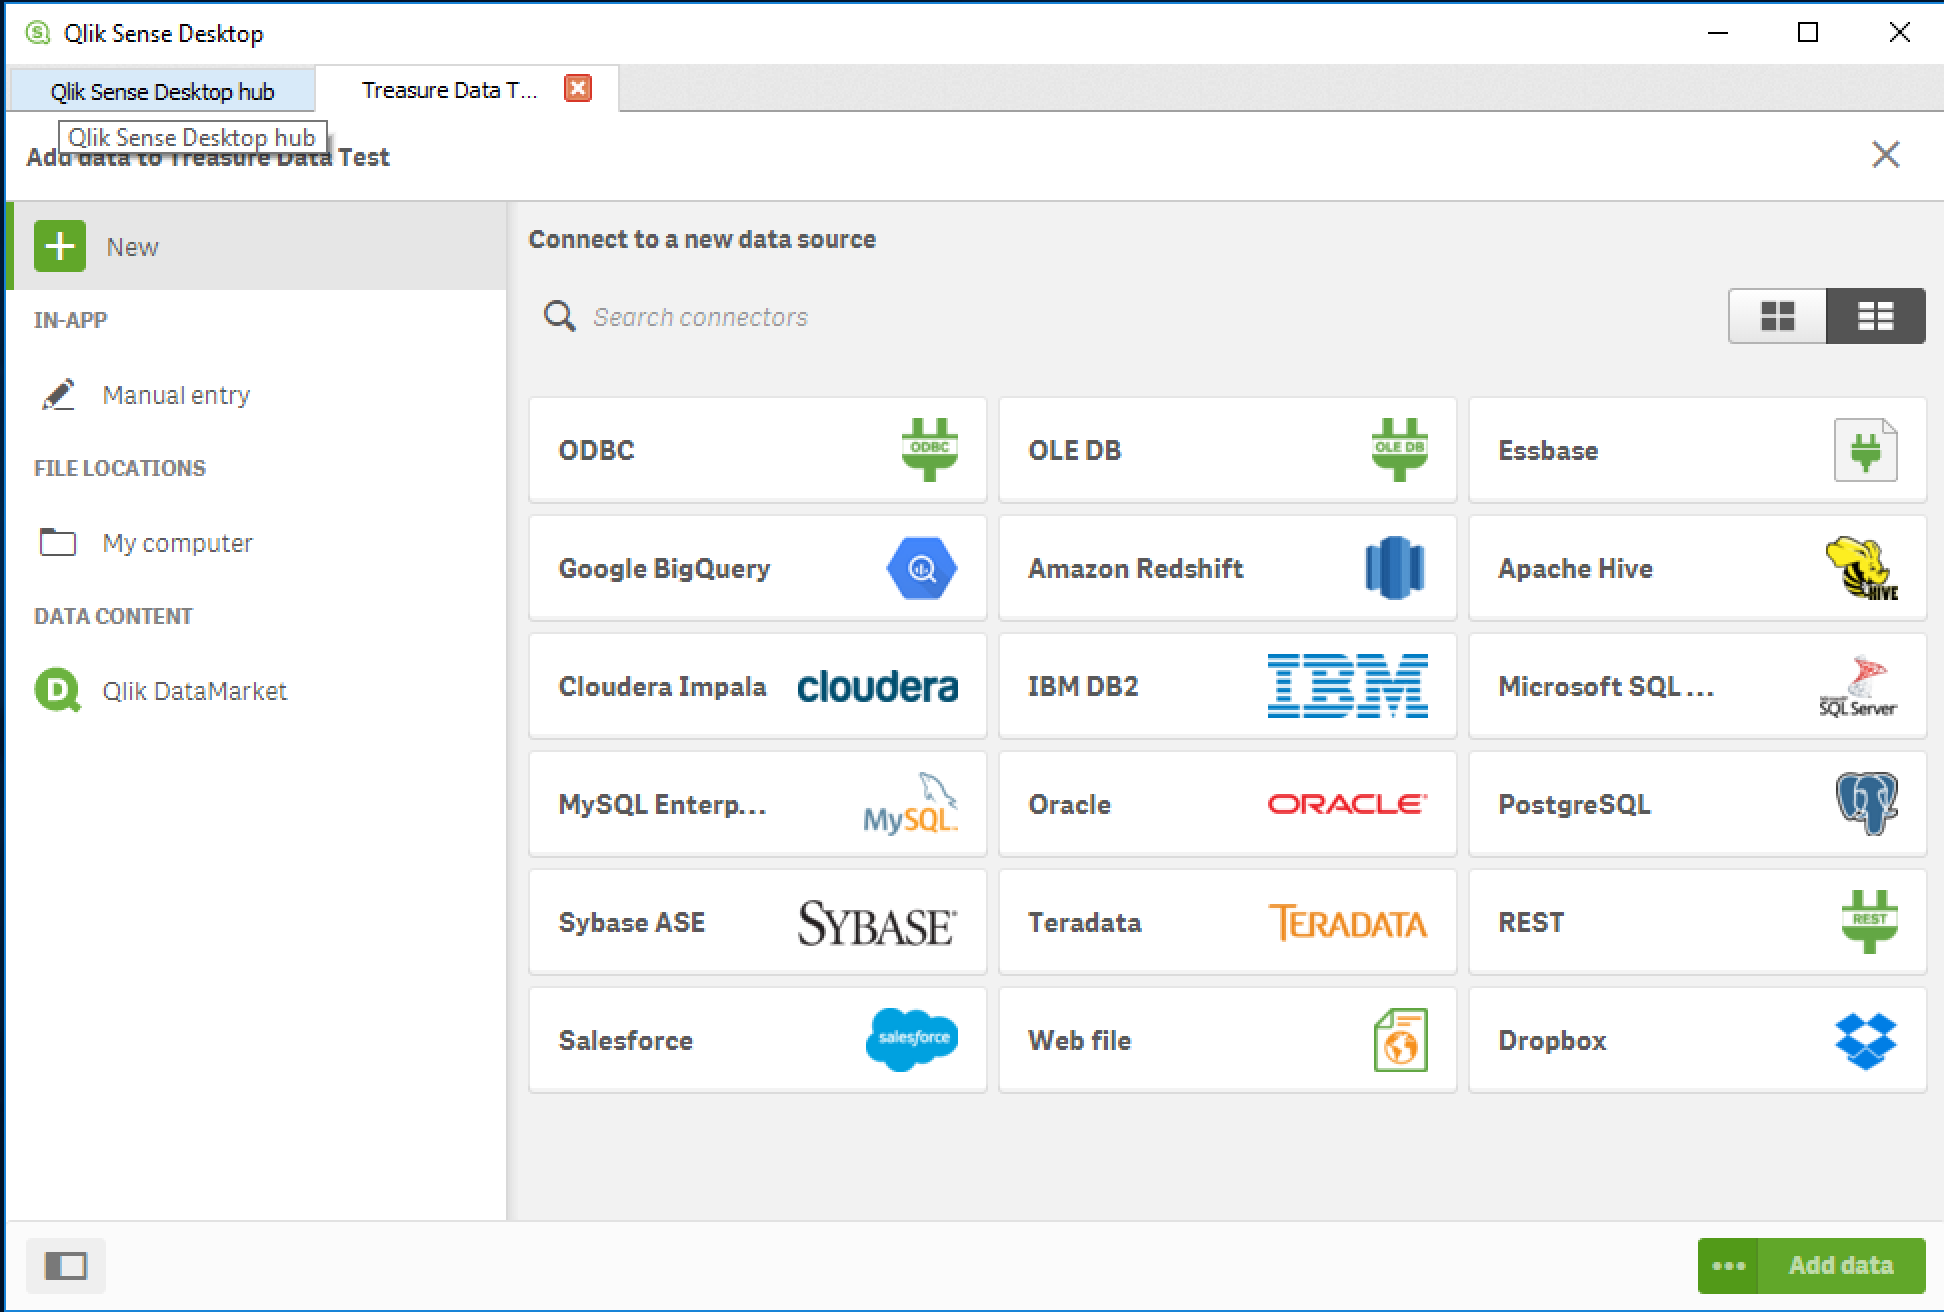Choose the Apache Hive data source
The image size is (1944, 1312).
(1695, 568)
